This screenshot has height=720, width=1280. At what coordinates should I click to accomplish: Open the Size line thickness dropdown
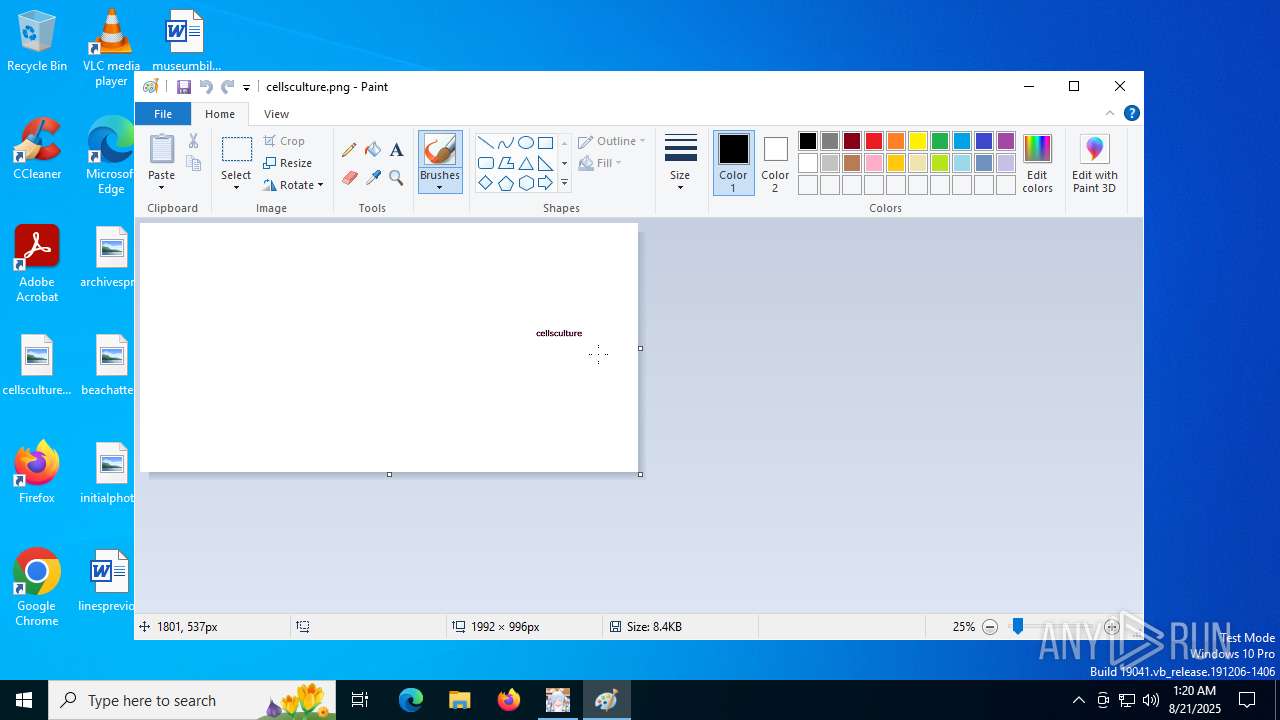click(680, 163)
